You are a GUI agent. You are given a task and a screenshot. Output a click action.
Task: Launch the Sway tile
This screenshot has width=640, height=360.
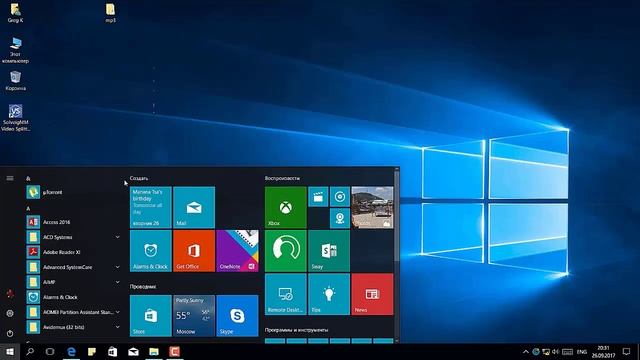click(x=329, y=251)
